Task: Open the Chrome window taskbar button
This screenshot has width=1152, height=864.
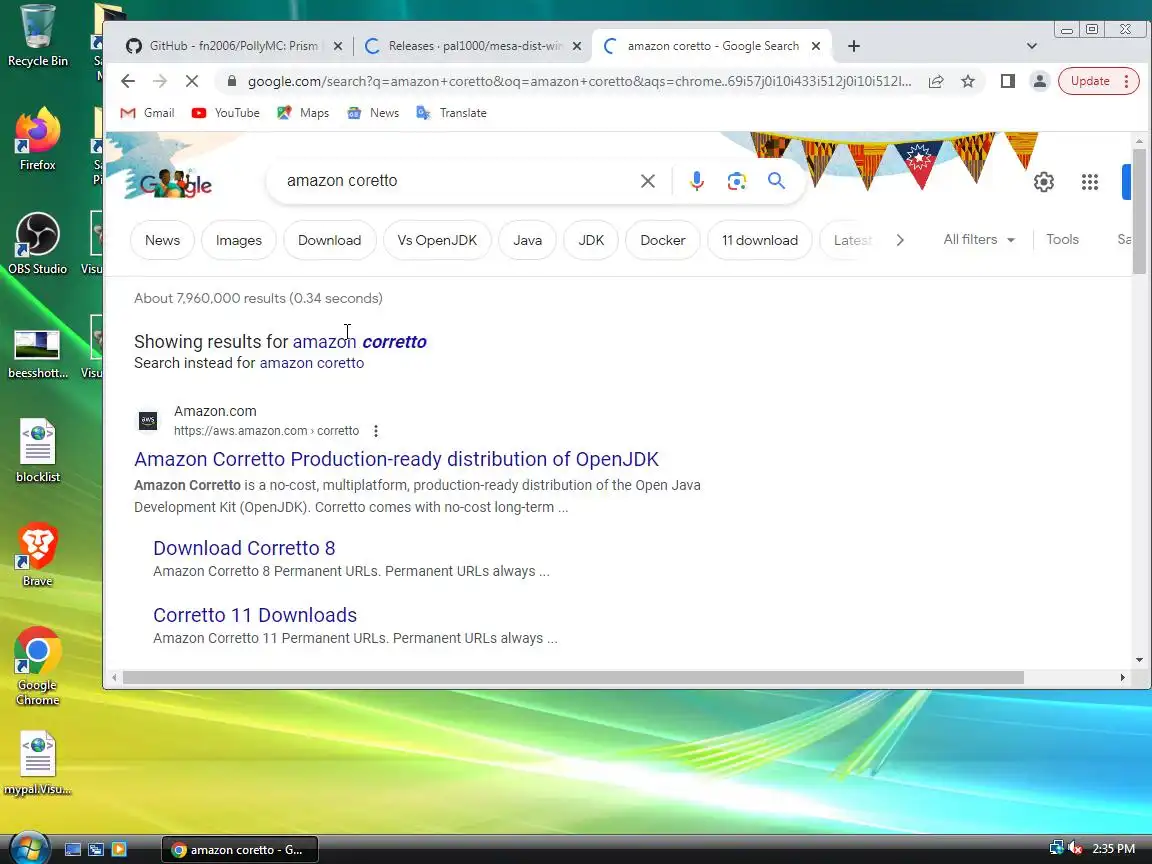Action: (240, 850)
